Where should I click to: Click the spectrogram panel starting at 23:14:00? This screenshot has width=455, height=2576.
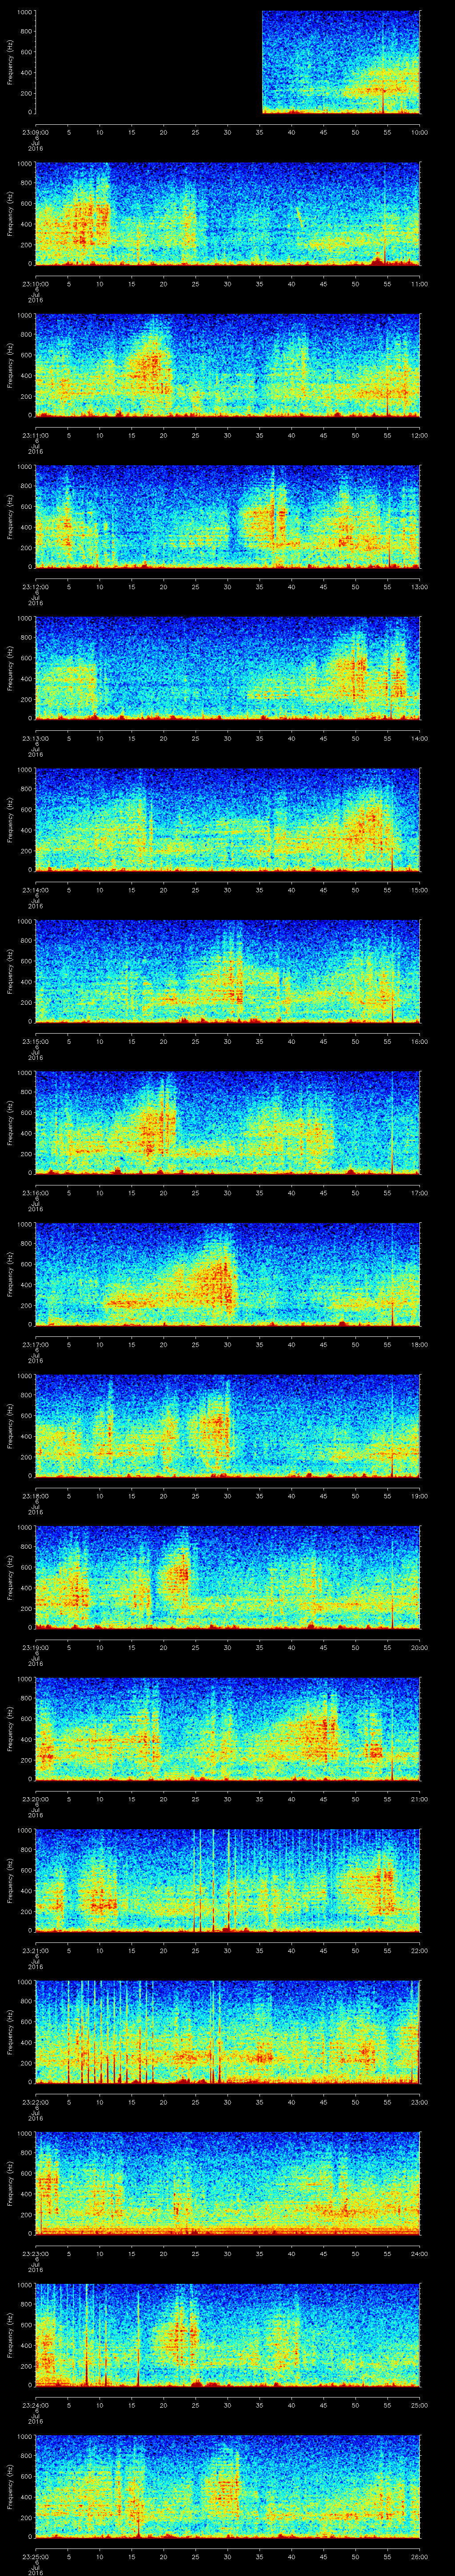228,820
